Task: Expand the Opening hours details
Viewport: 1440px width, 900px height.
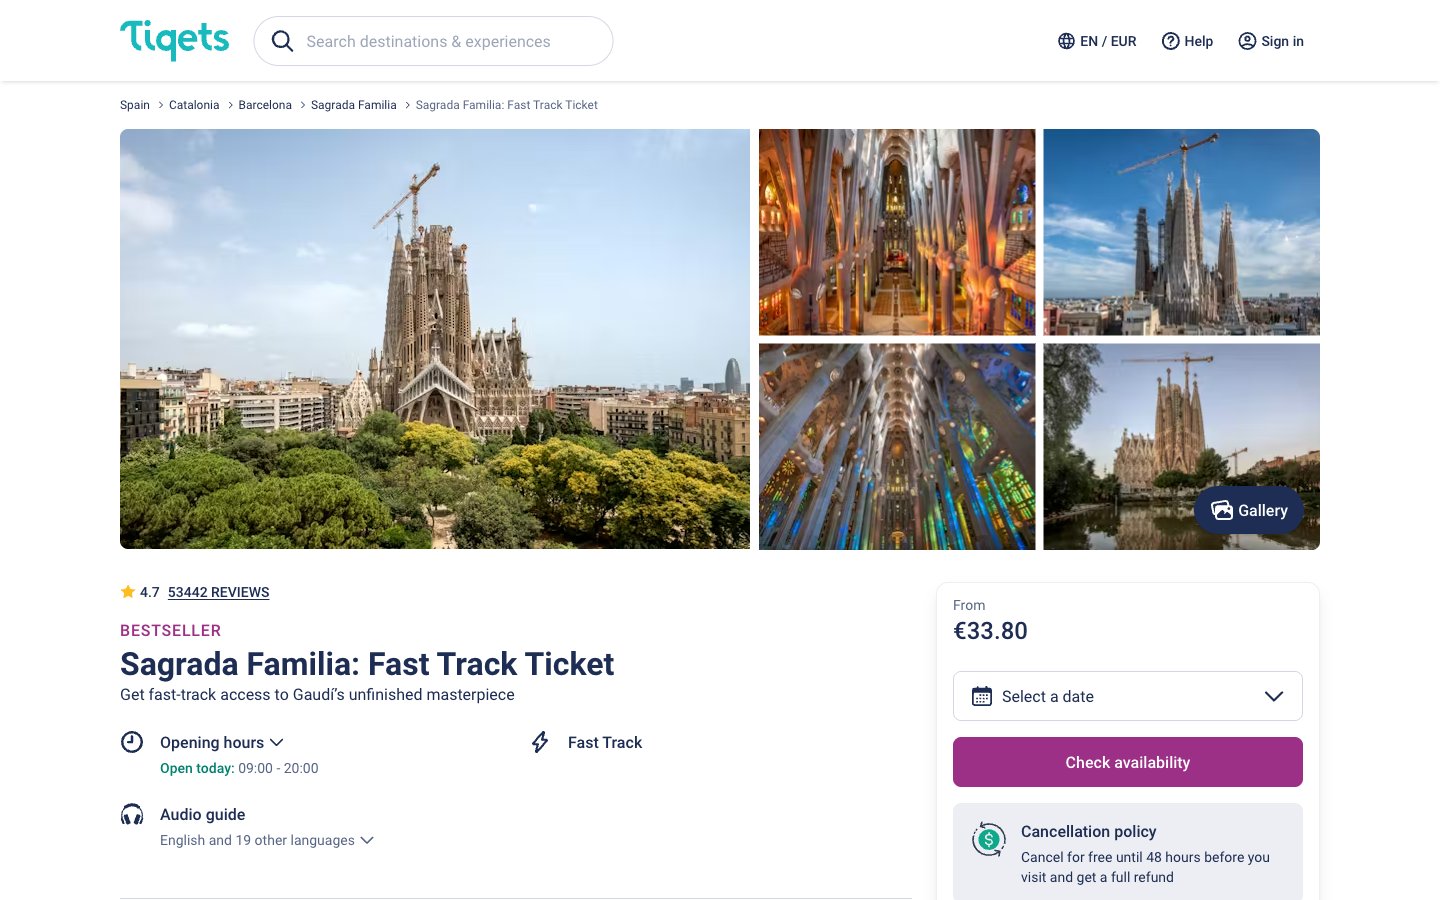Action: tap(222, 742)
